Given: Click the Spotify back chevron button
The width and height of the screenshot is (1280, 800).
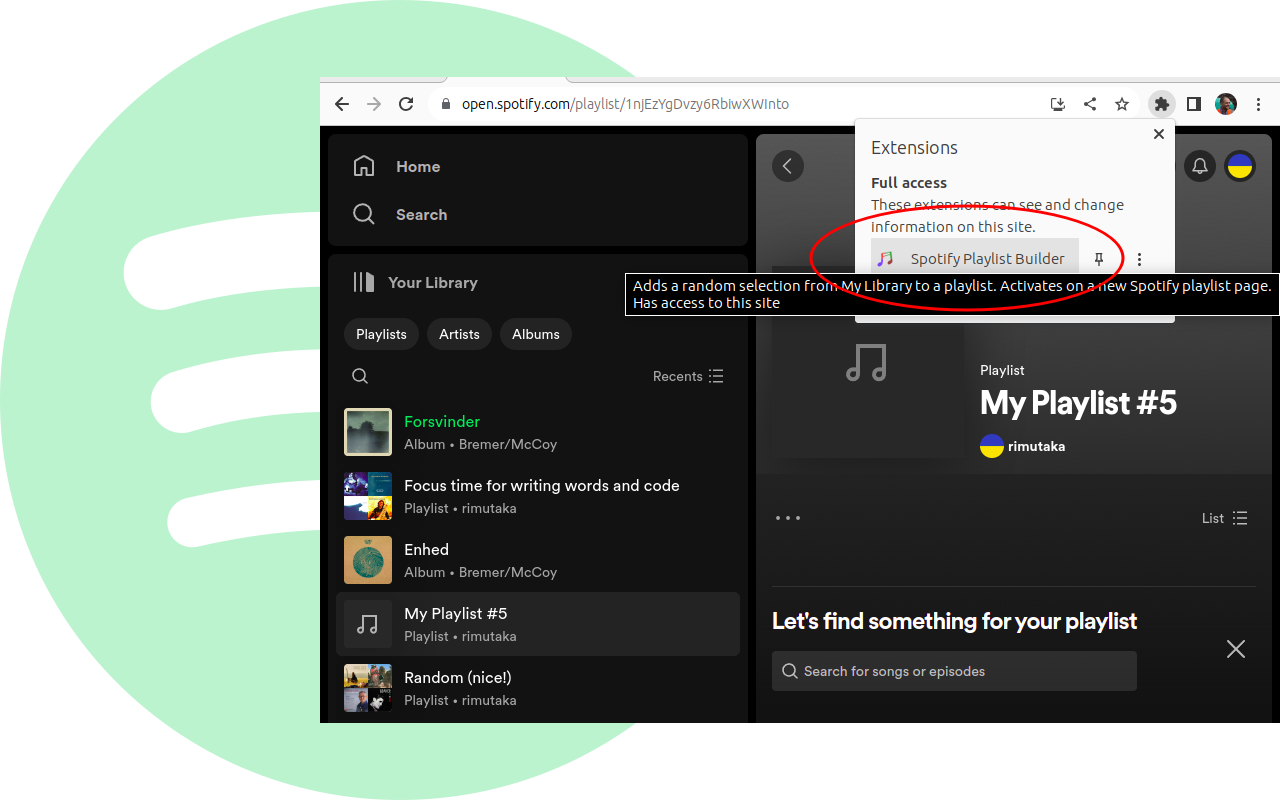Looking at the screenshot, I should (x=788, y=166).
